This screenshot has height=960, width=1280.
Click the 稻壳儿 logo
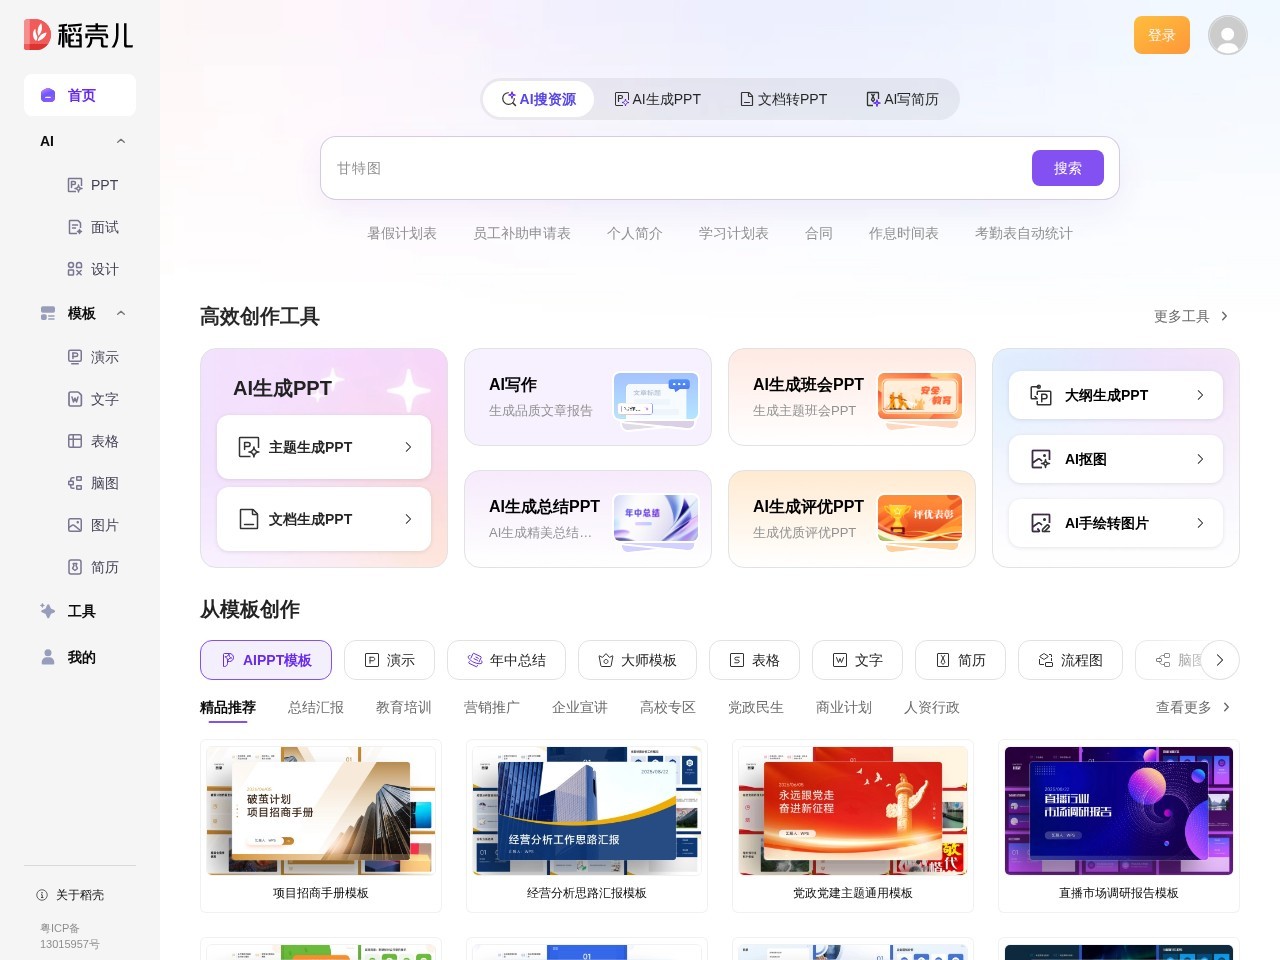click(78, 35)
